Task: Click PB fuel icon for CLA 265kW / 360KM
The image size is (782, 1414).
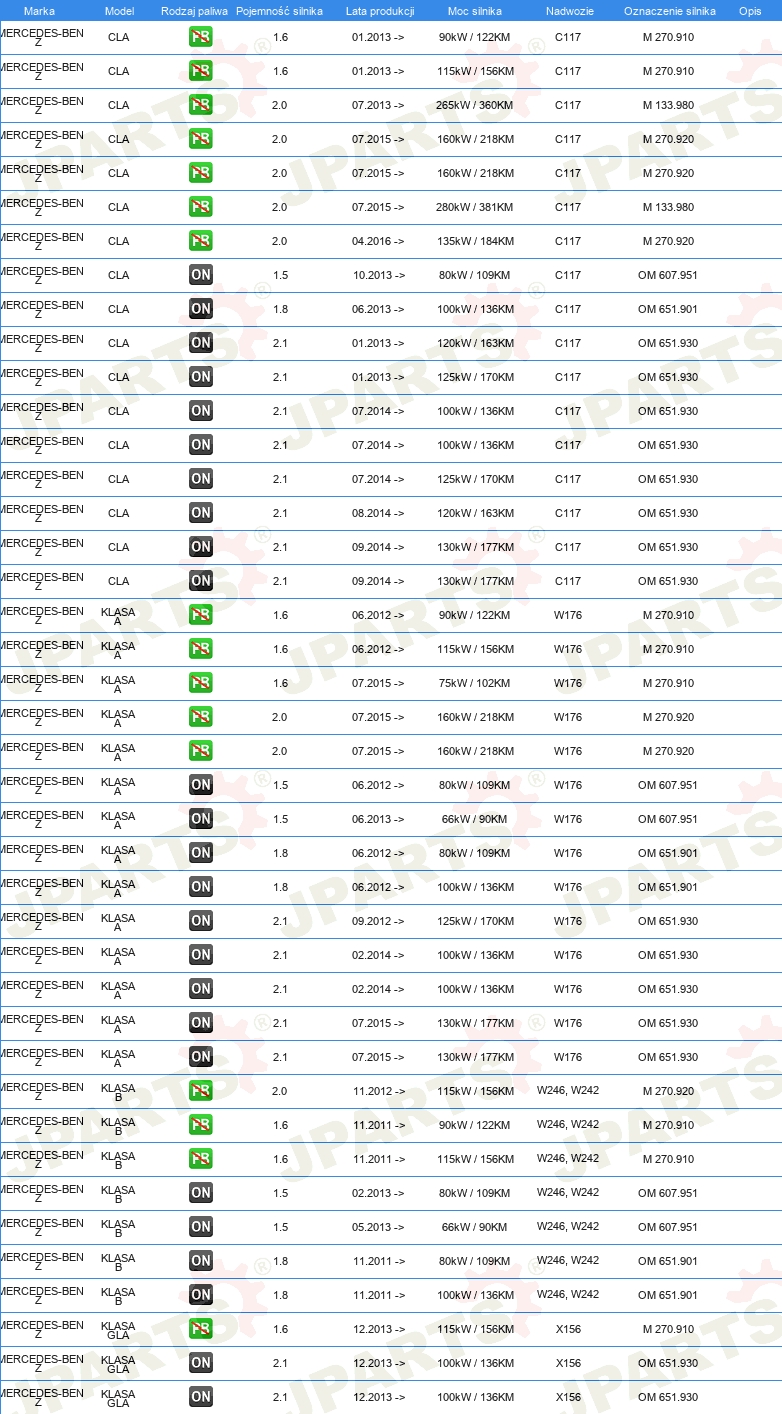Action: point(201,105)
